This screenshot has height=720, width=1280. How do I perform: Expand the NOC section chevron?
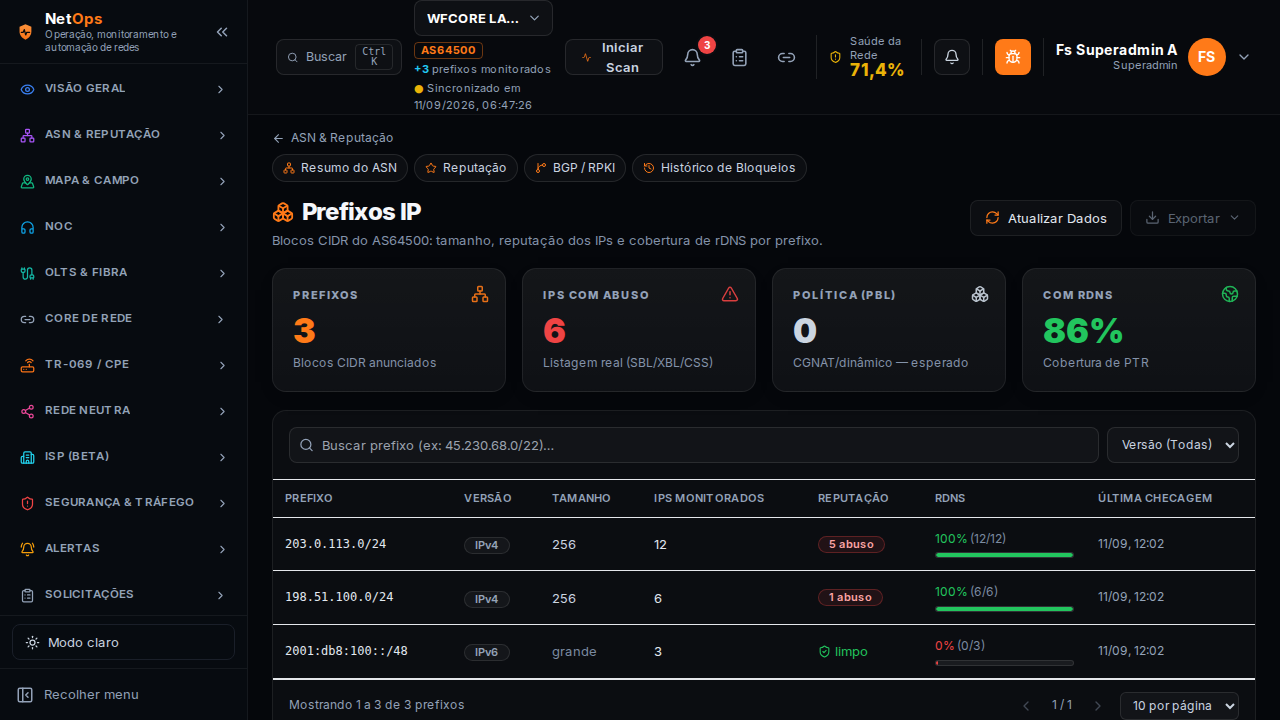[x=221, y=228]
